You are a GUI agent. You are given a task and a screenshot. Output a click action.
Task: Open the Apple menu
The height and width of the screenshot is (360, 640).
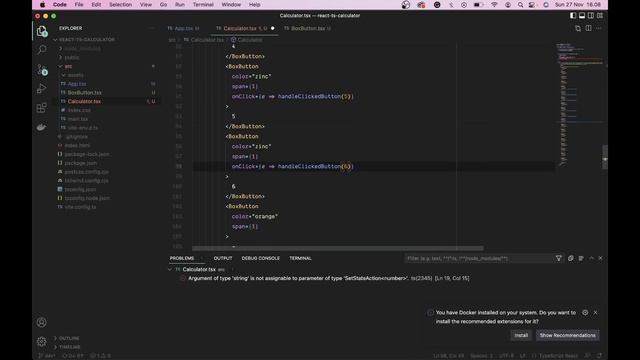click(x=42, y=5)
